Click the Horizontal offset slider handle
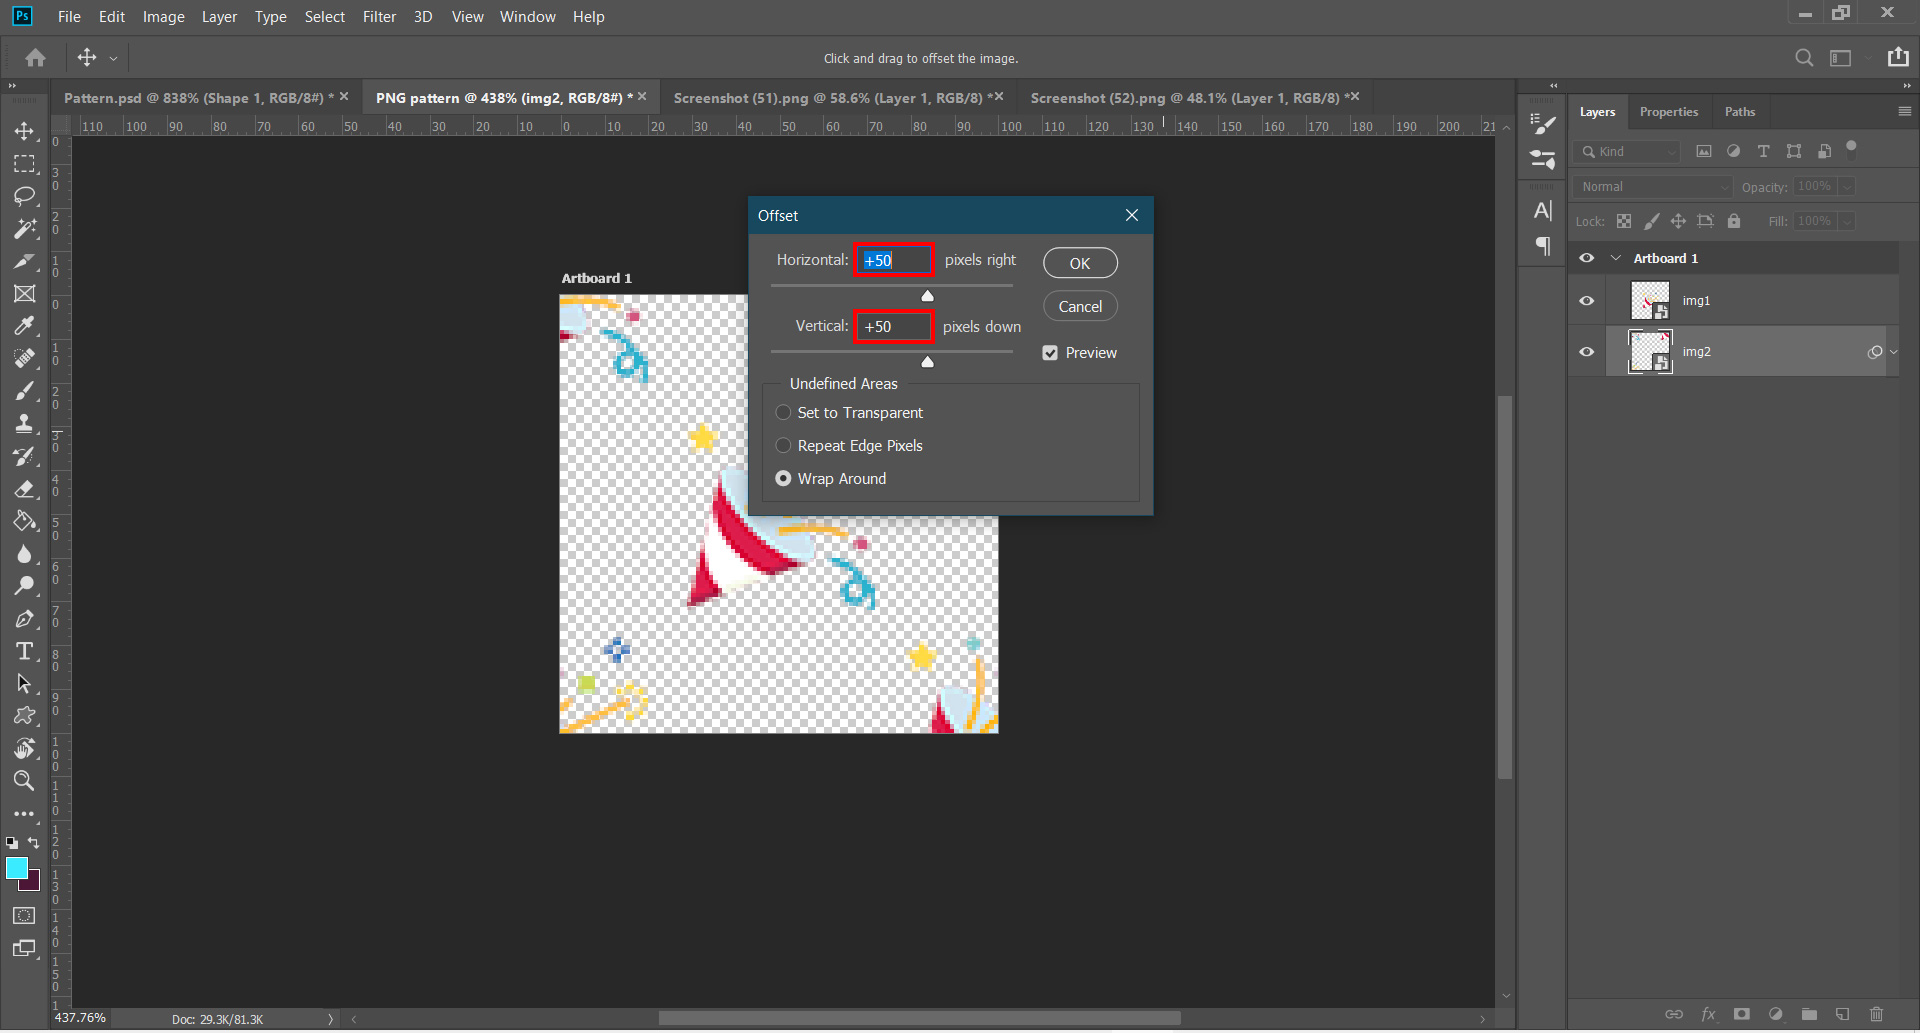The height and width of the screenshot is (1033, 1920). [927, 296]
